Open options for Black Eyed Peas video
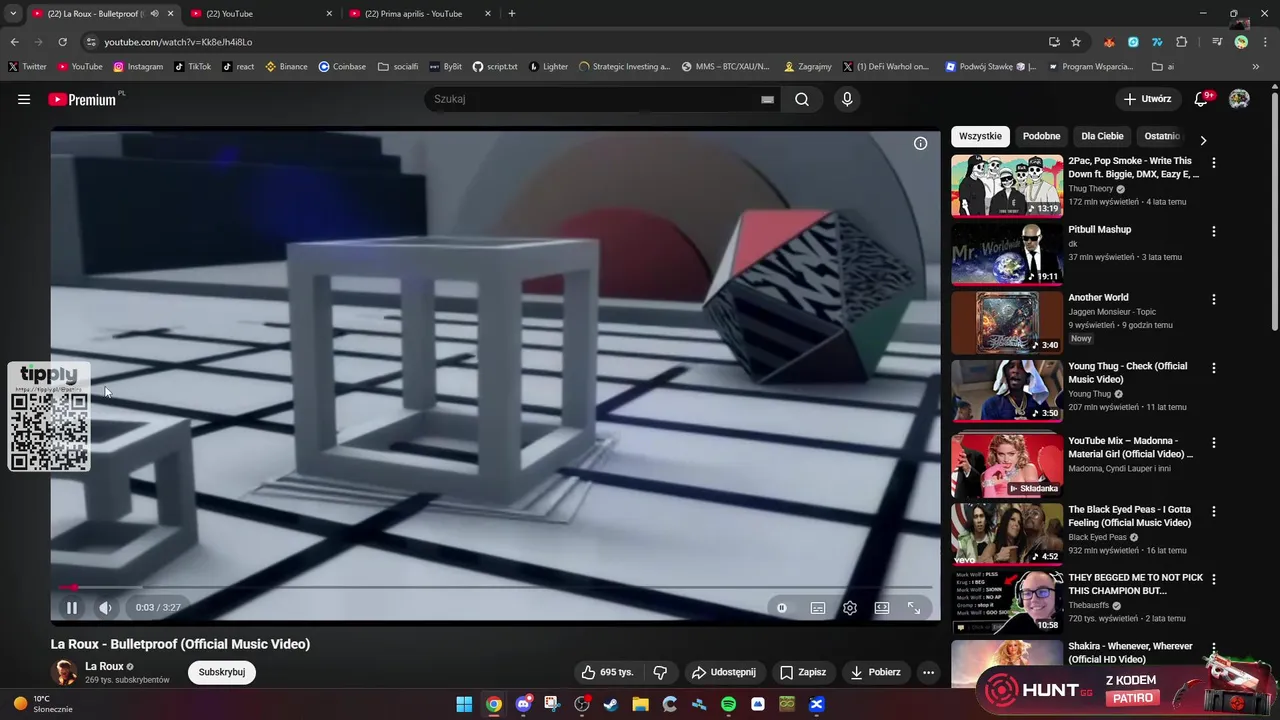Image resolution: width=1280 pixels, height=720 pixels. (1214, 511)
